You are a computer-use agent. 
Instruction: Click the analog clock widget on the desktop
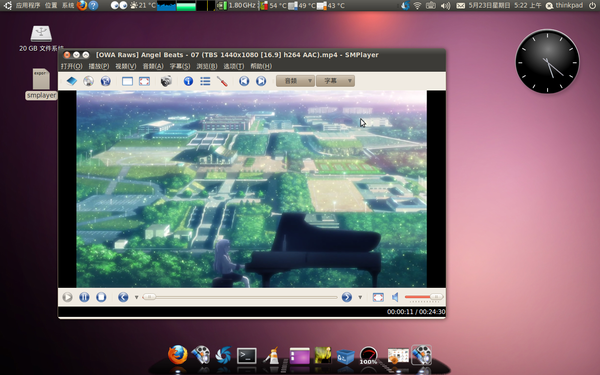coord(547,62)
